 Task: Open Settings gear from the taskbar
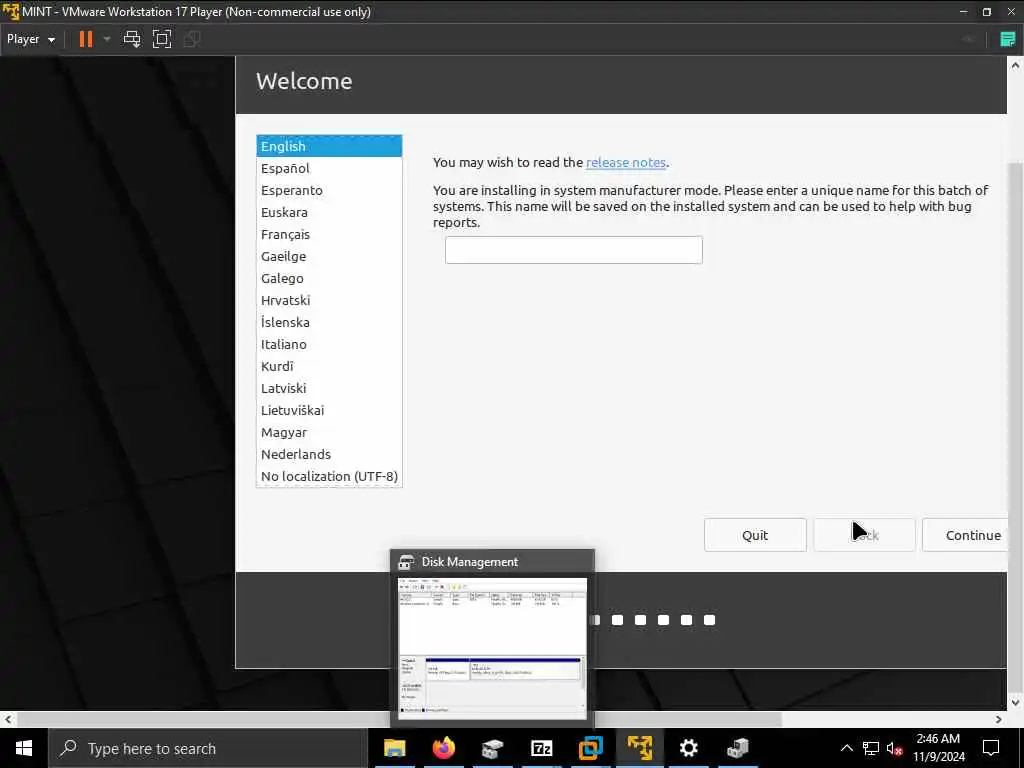pyautogui.click(x=688, y=748)
